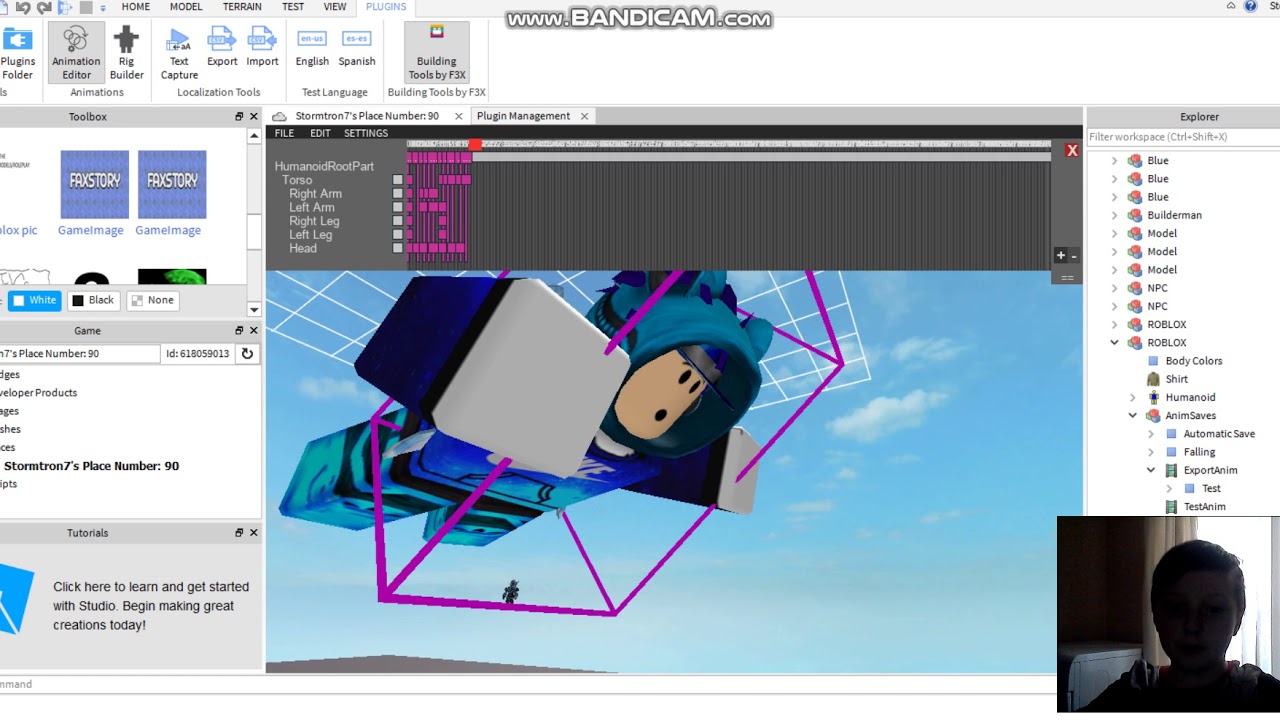Undock the Tutorials panel
This screenshot has width=1280, height=720.
(x=239, y=533)
